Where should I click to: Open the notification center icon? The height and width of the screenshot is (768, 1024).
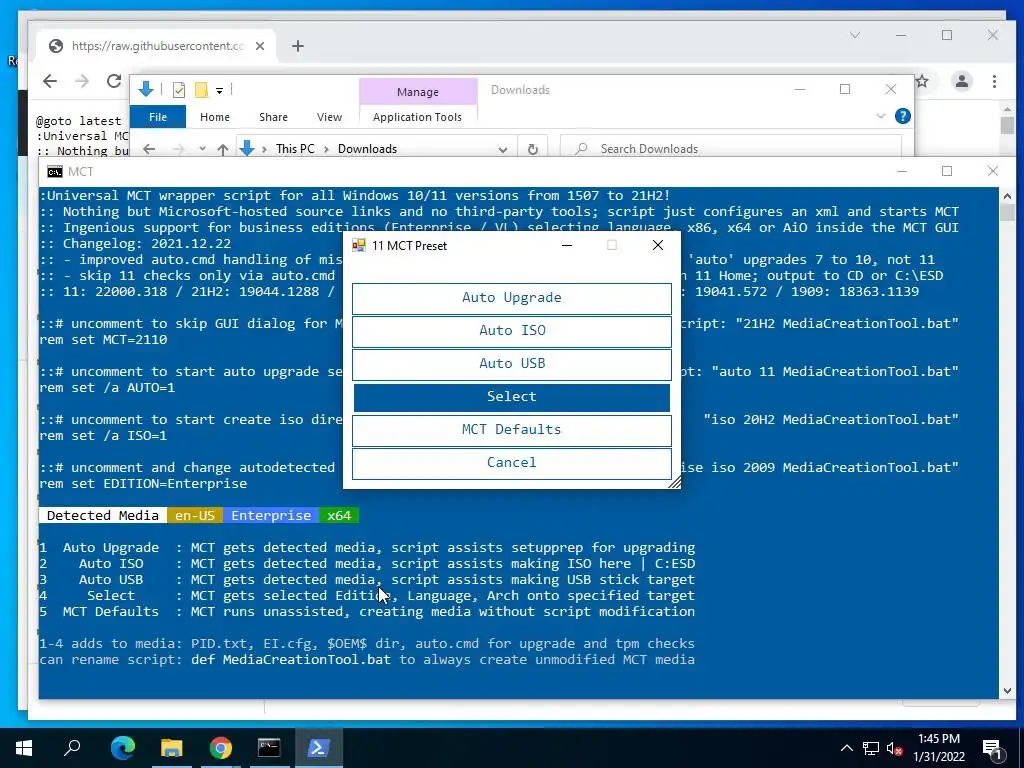pos(992,748)
